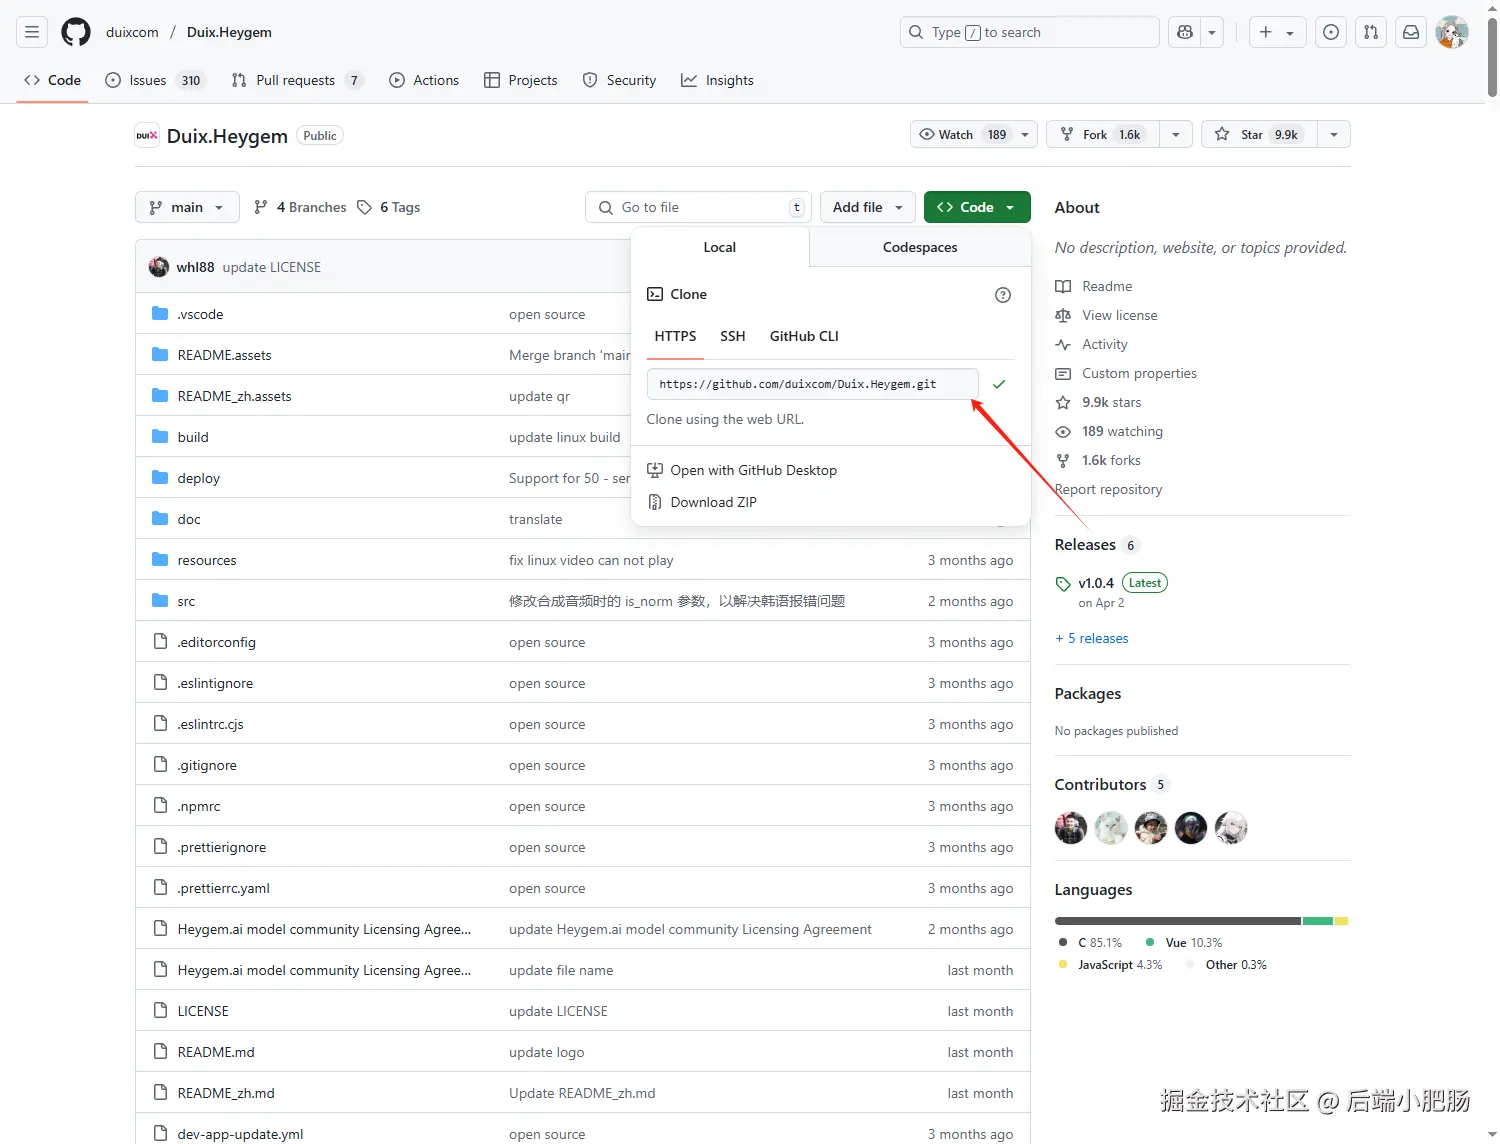Image resolution: width=1500 pixels, height=1144 pixels.
Task: Open the src folder icon
Action: pos(160,601)
